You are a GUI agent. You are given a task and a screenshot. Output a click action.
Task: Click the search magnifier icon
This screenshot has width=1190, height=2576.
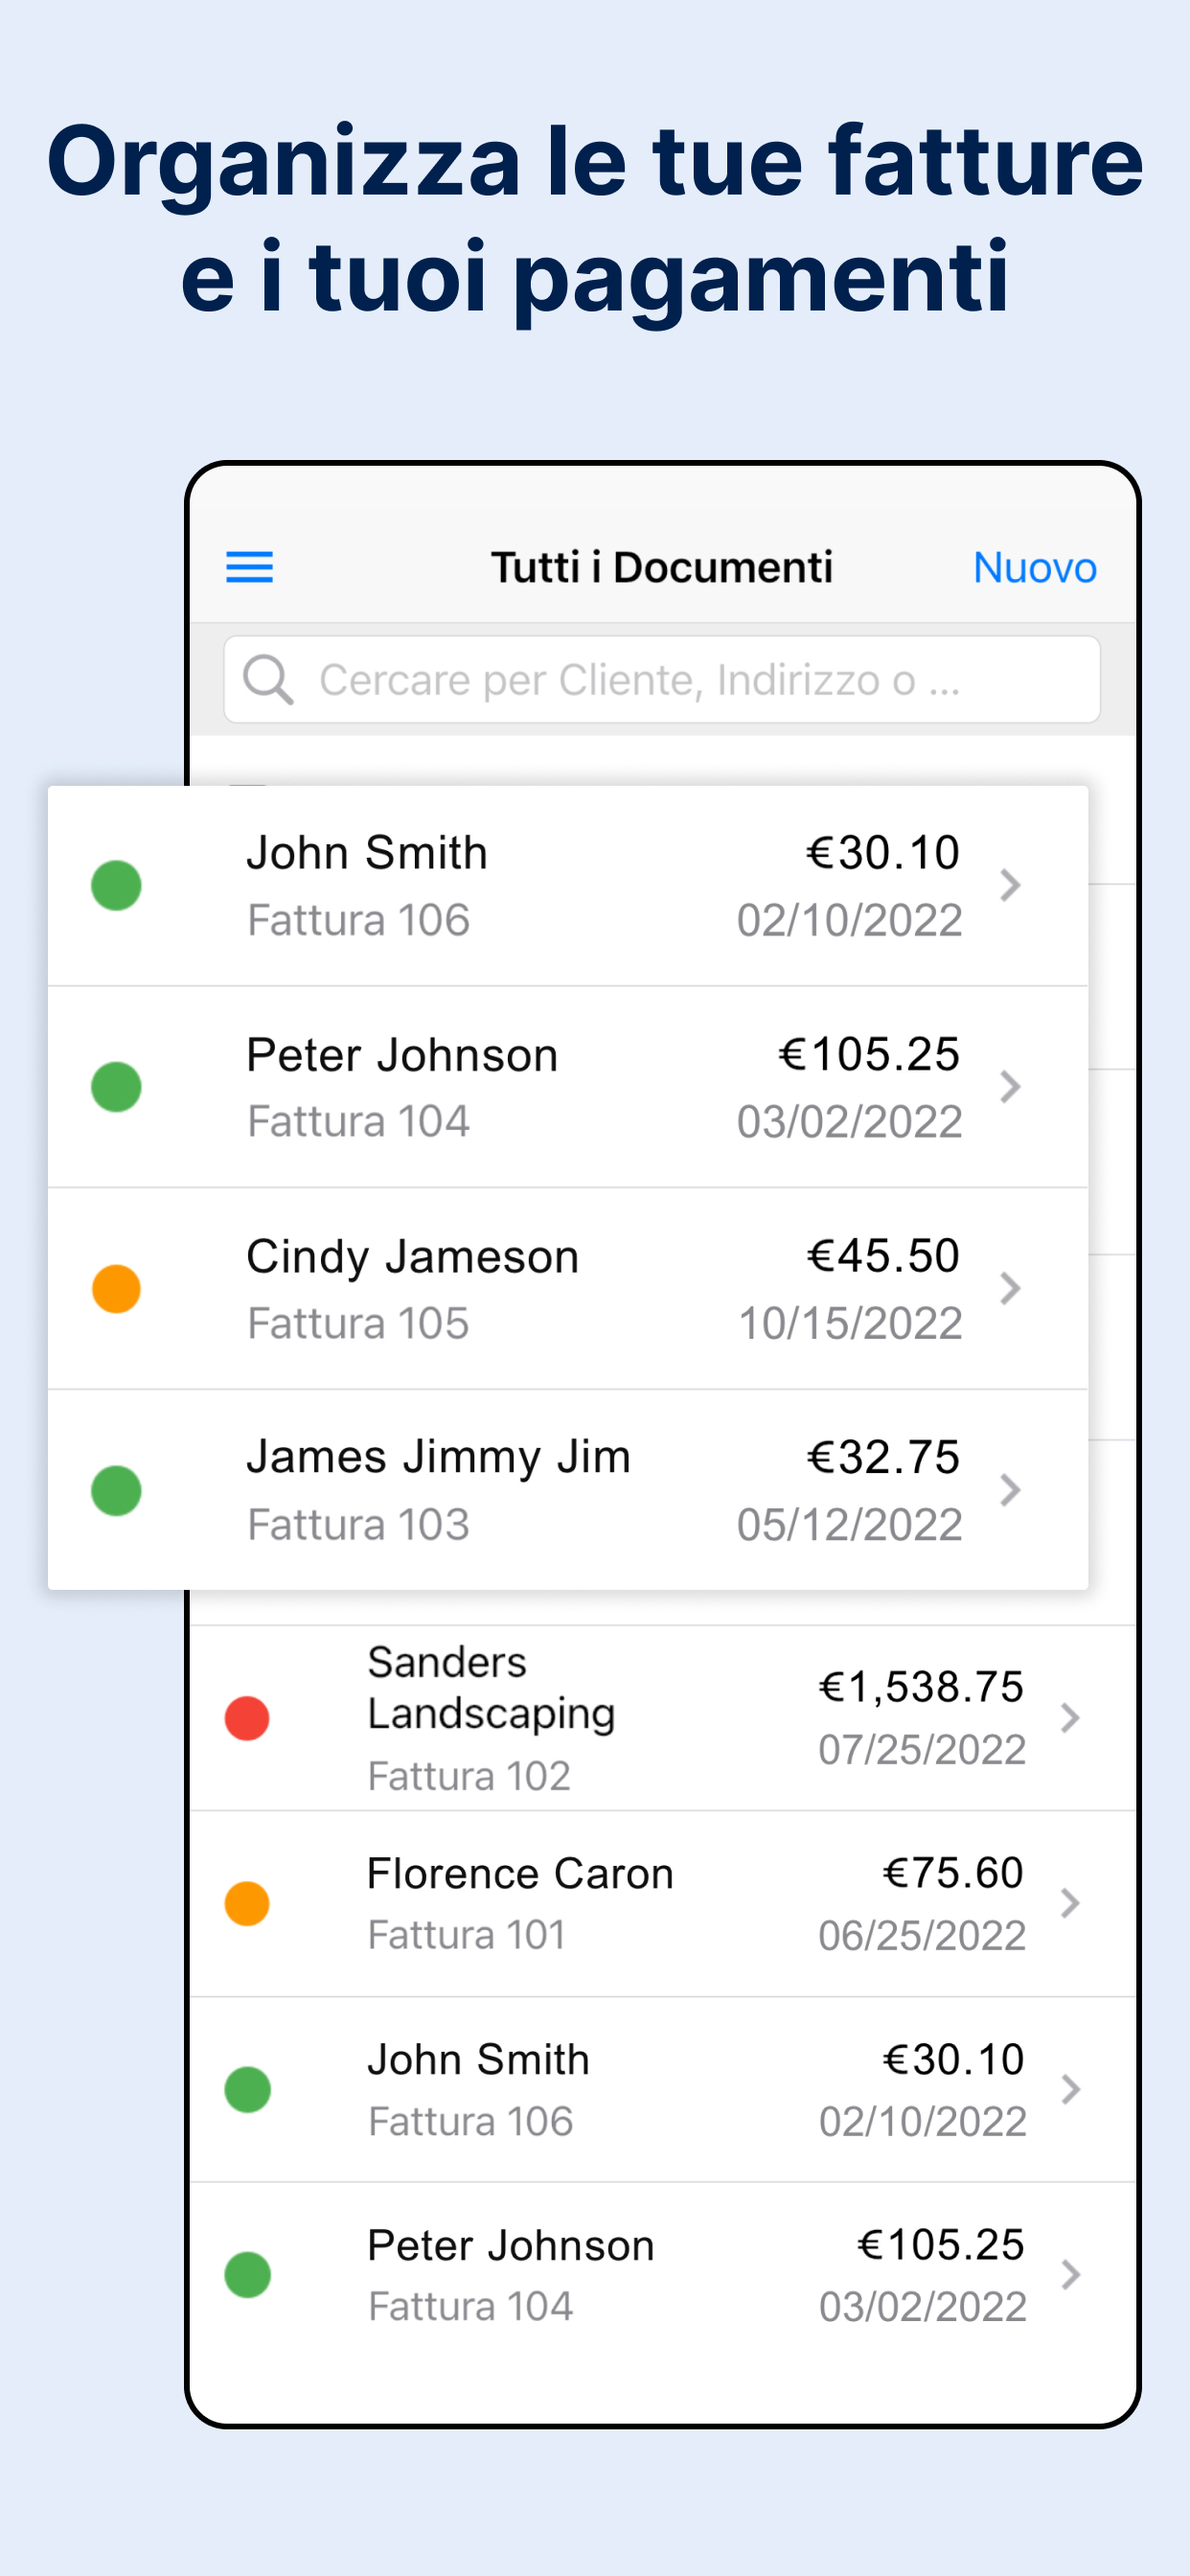[268, 680]
